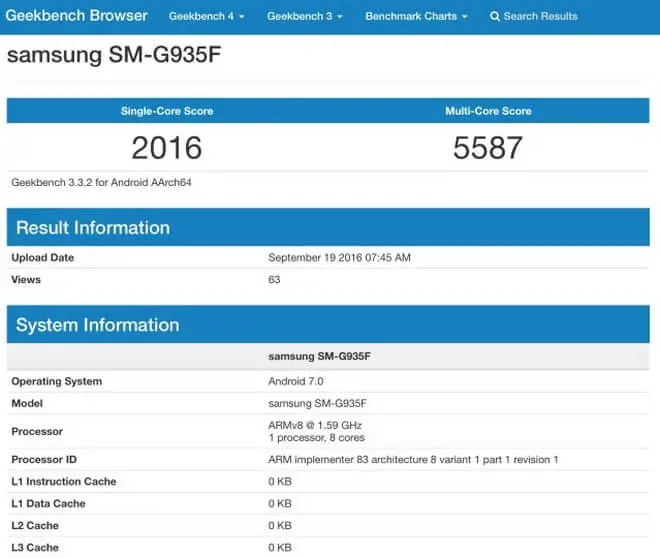Open the Search Results link
660x558 pixels.
[x=534, y=16]
